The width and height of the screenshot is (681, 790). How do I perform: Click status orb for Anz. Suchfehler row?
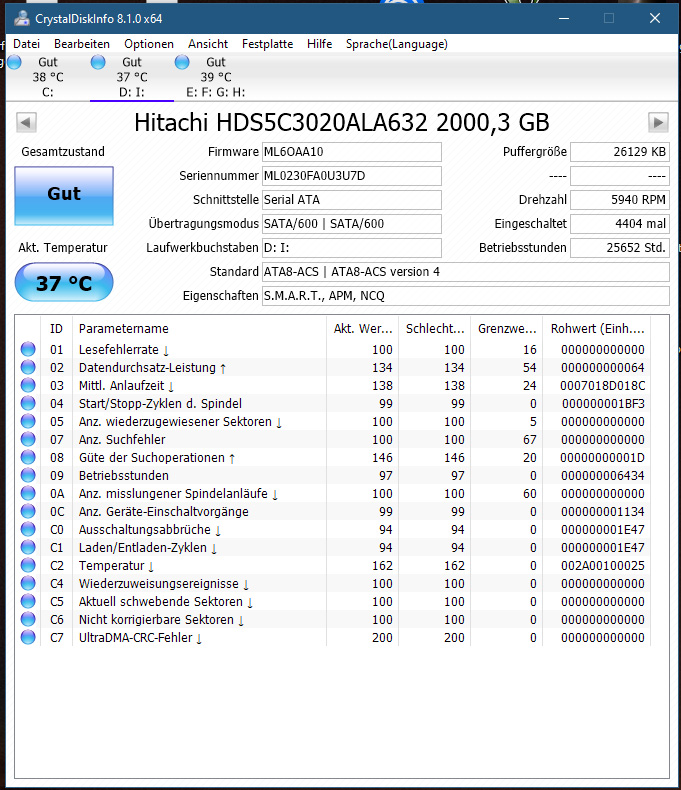[28, 439]
